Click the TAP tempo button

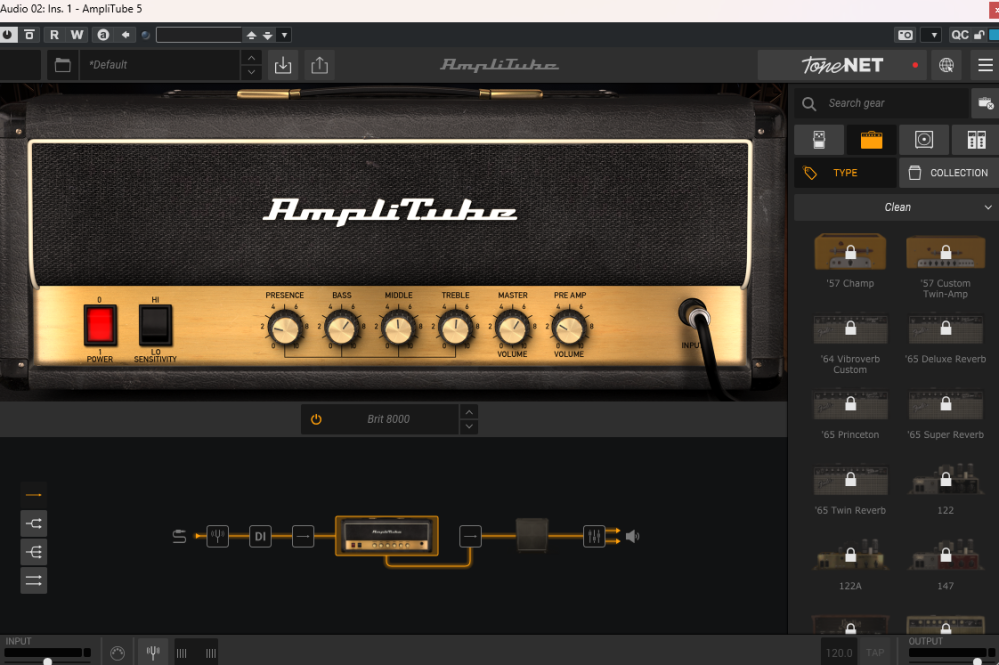coord(875,653)
